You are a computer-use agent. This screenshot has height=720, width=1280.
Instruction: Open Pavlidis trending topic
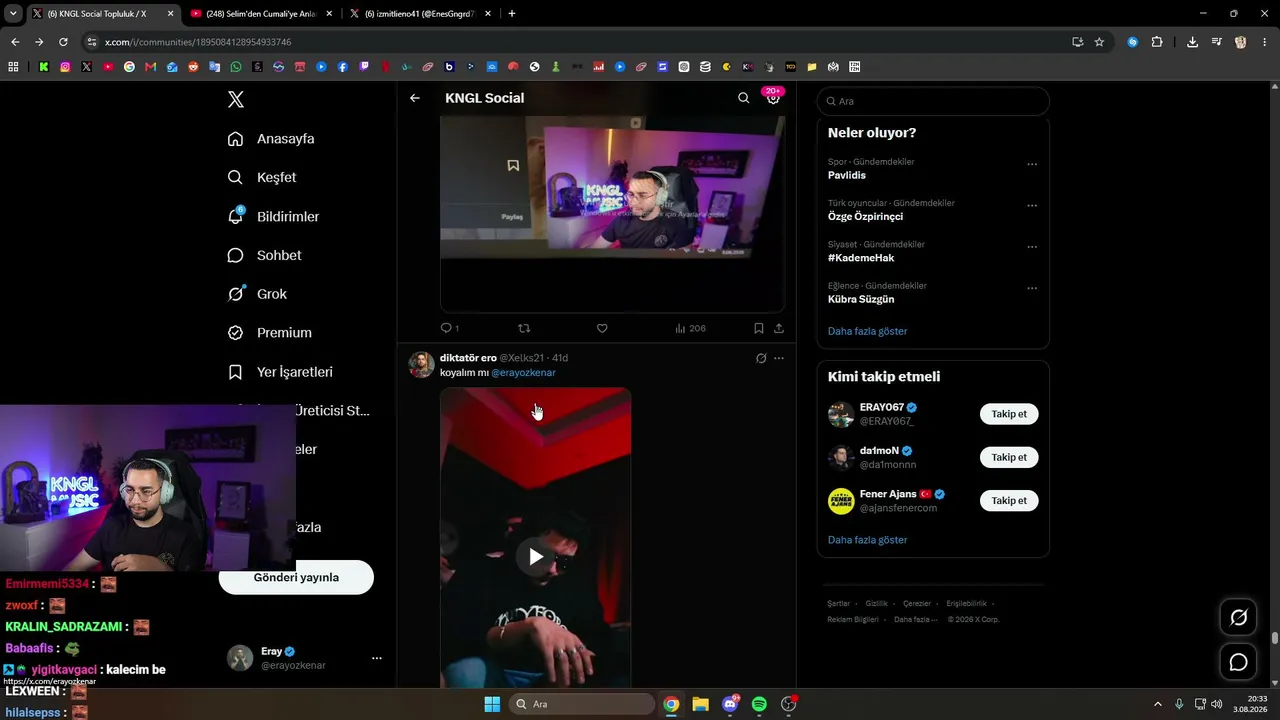tap(847, 175)
